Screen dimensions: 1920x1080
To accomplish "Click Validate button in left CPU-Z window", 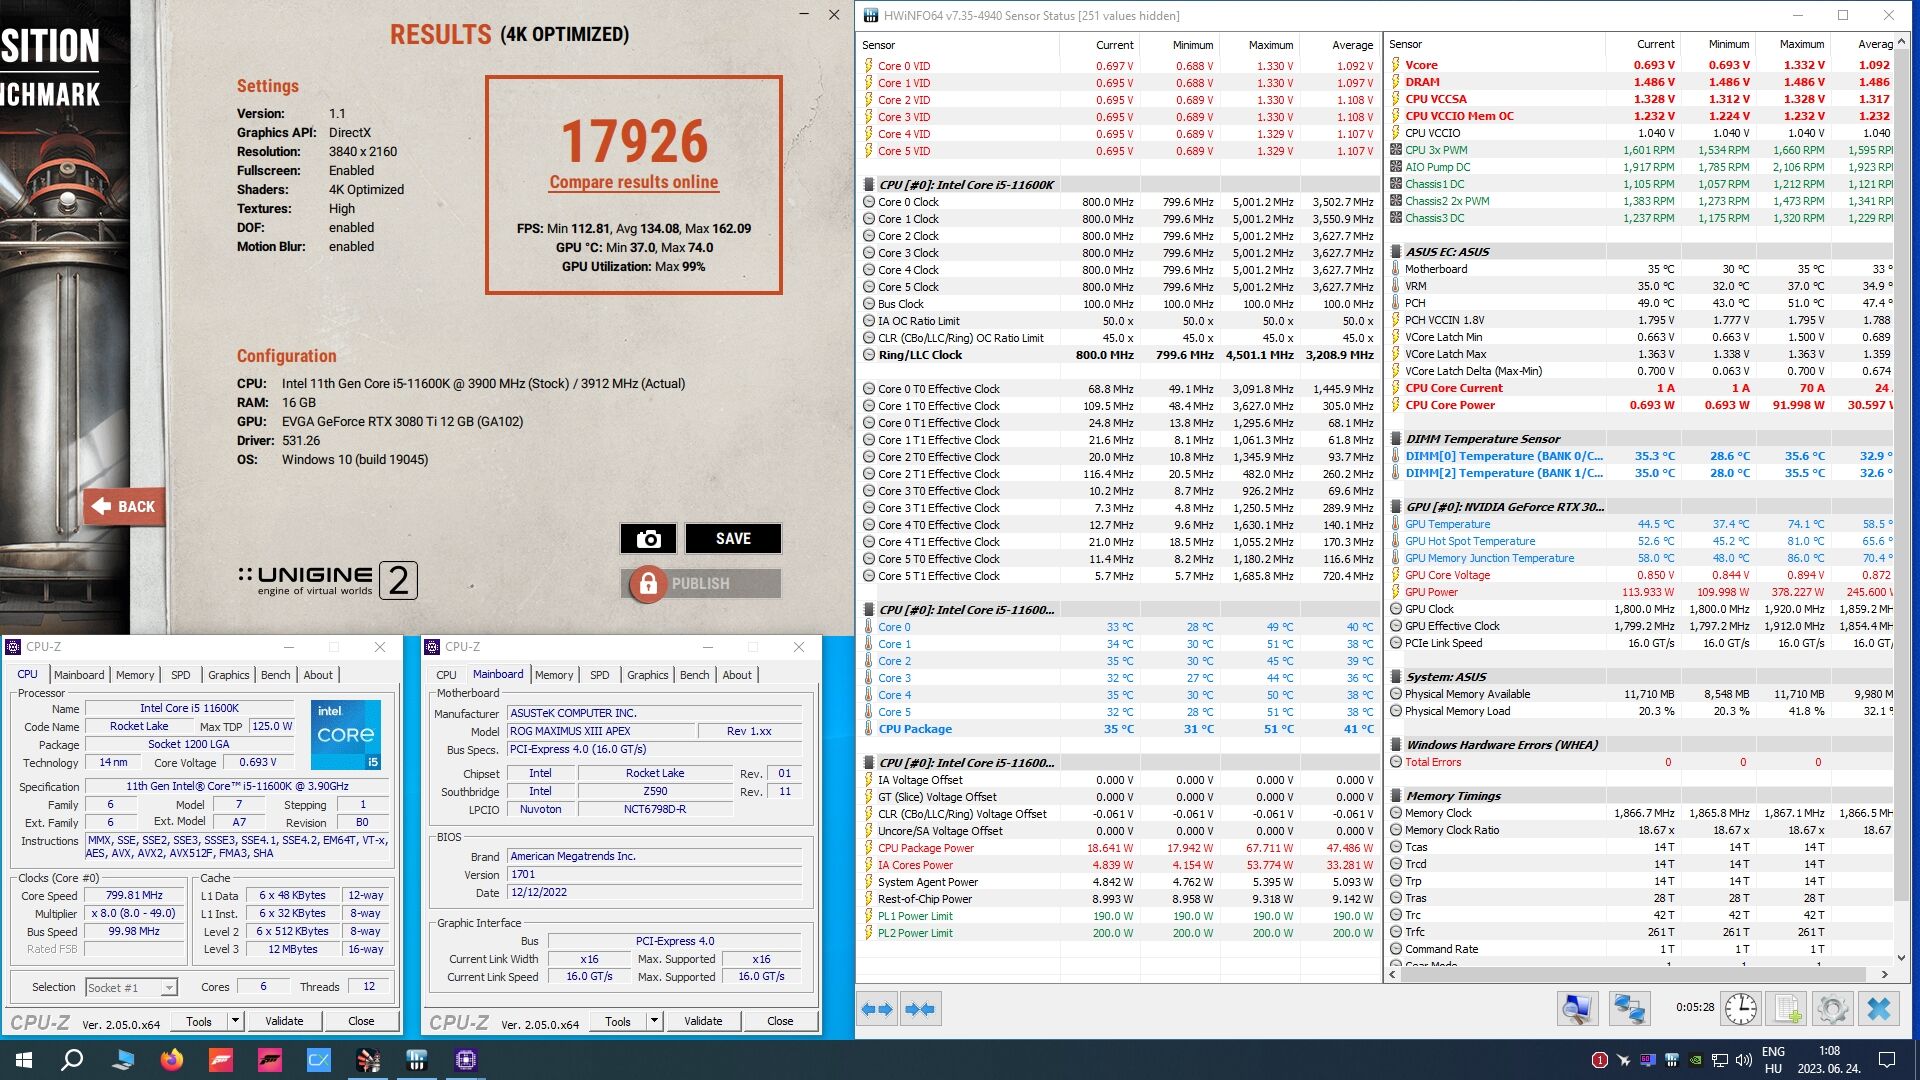I will [284, 1021].
